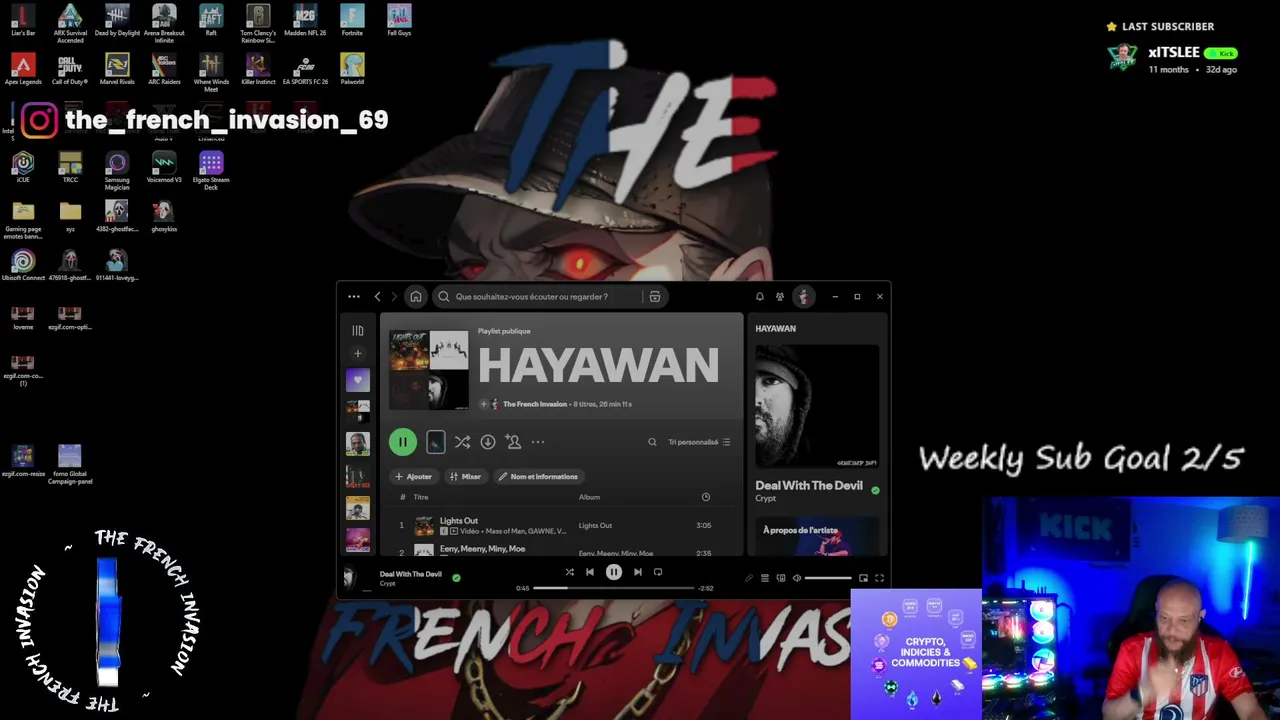Sort tracks by the Album column
The width and height of the screenshot is (1280, 720).
pyautogui.click(x=589, y=497)
